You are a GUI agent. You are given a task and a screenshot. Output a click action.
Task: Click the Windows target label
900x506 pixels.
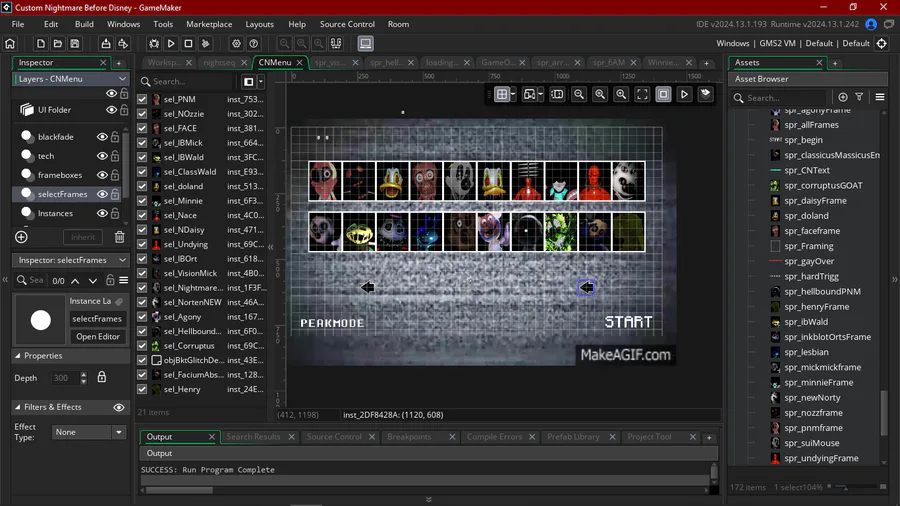click(733, 44)
